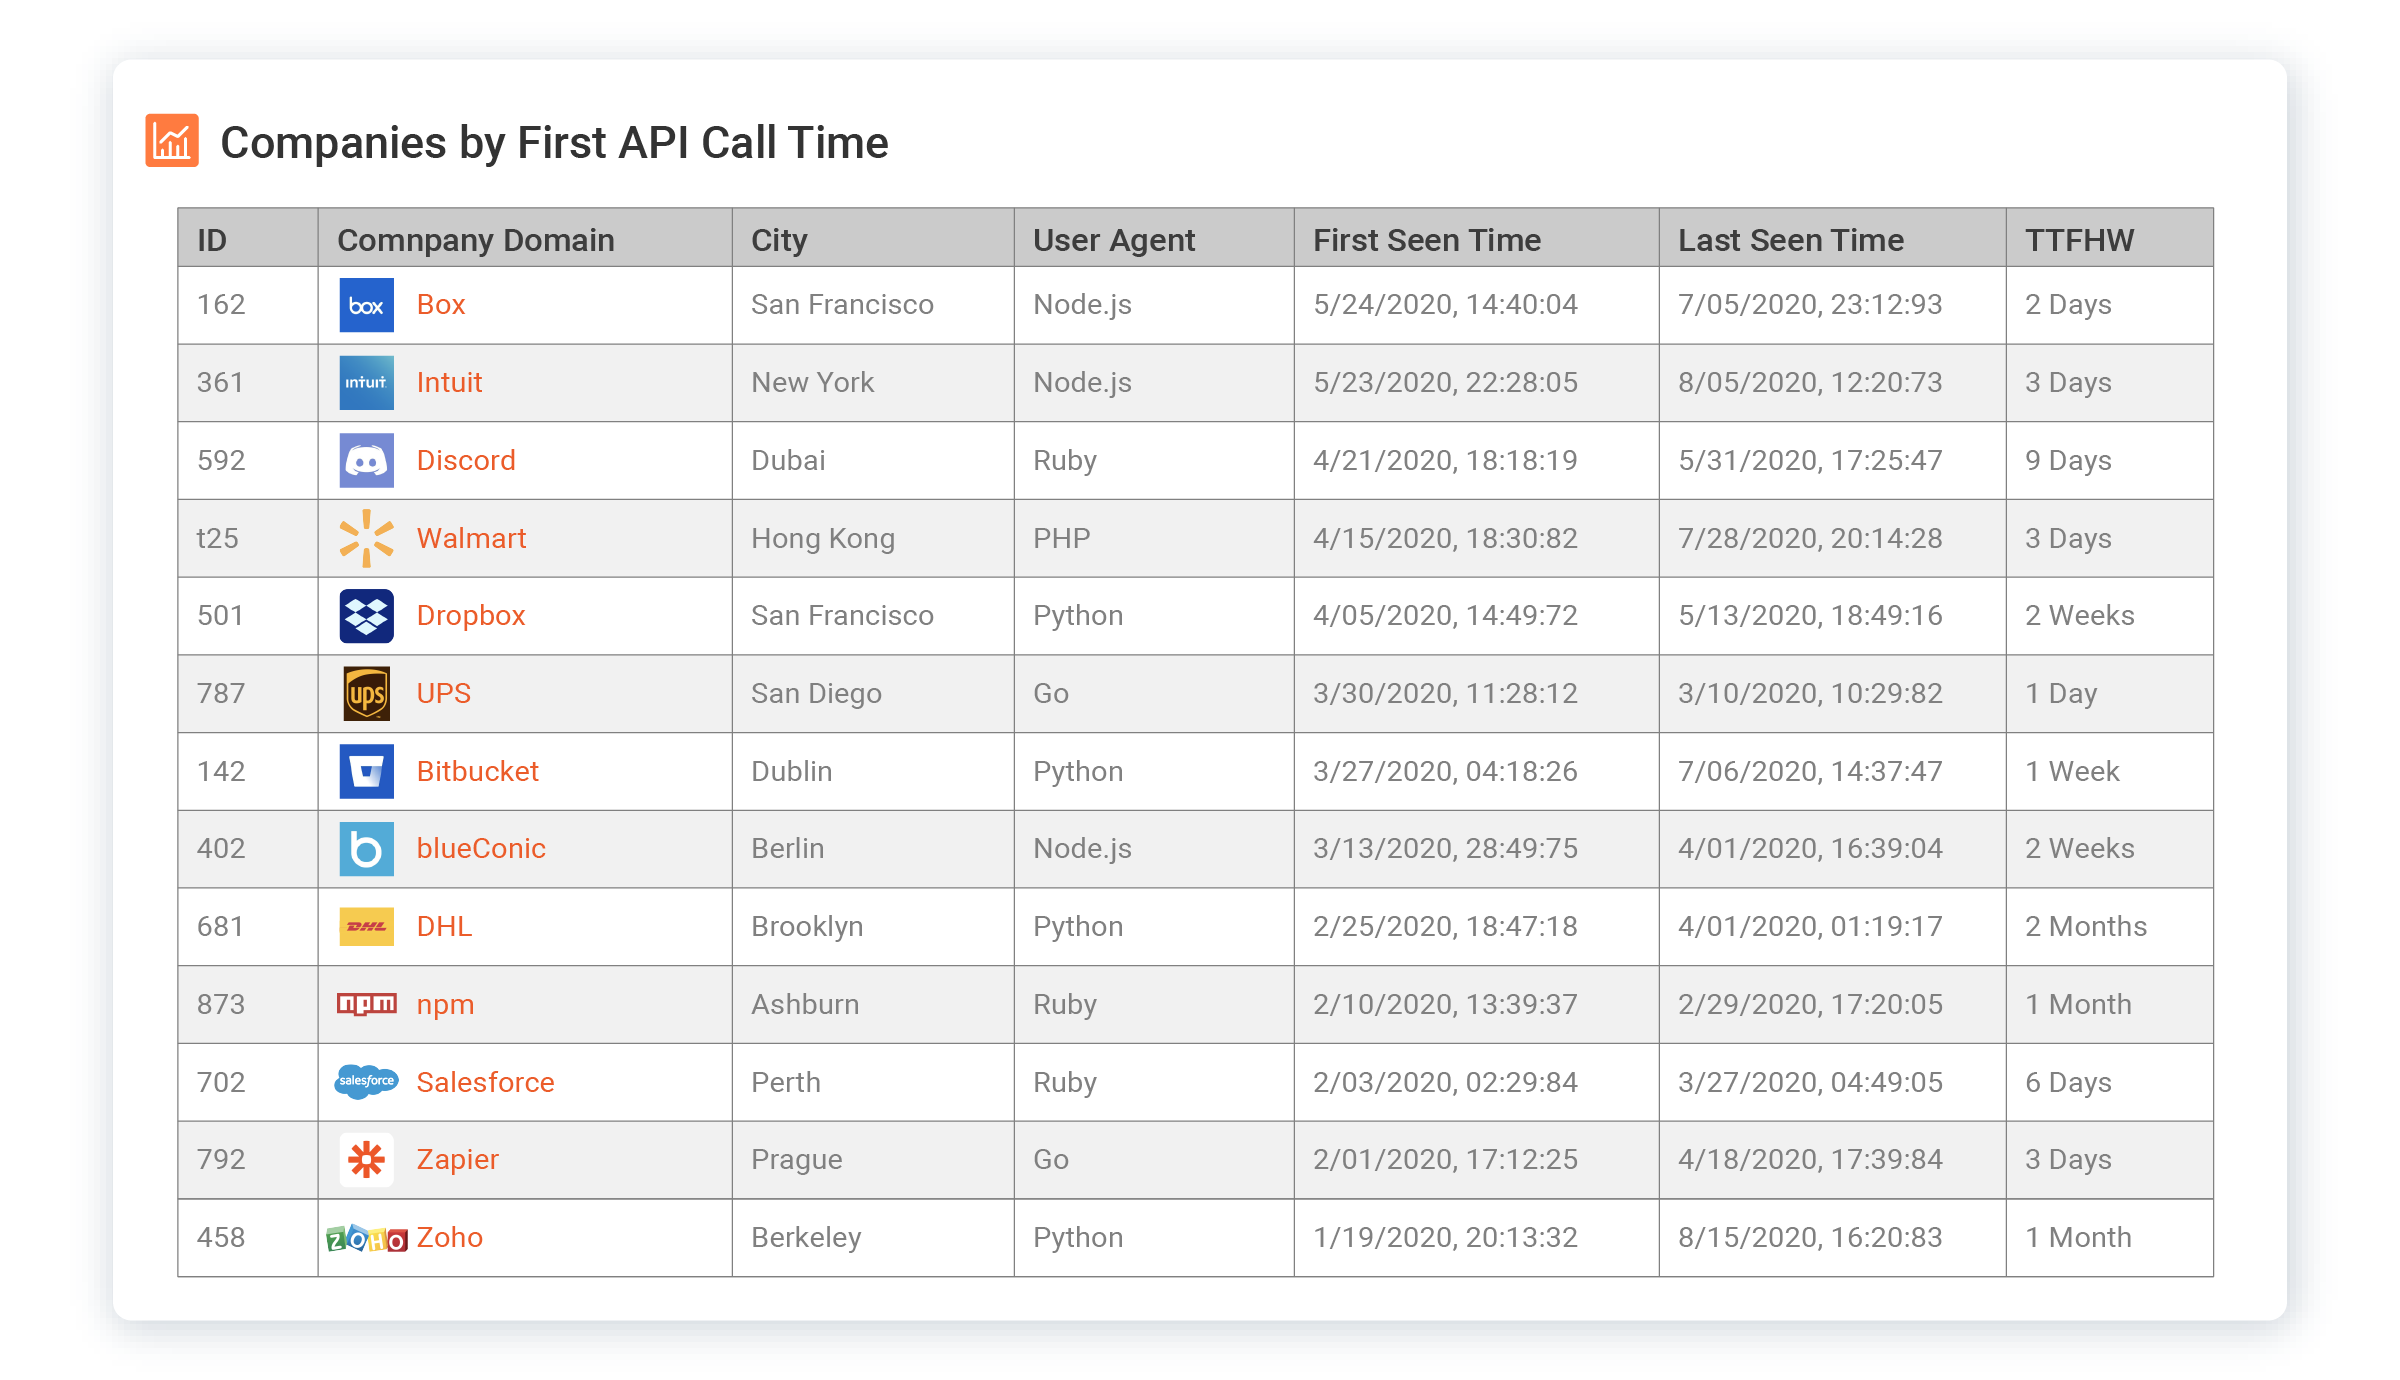The height and width of the screenshot is (1380, 2400).
Task: Open the DHL company link
Action: (444, 927)
